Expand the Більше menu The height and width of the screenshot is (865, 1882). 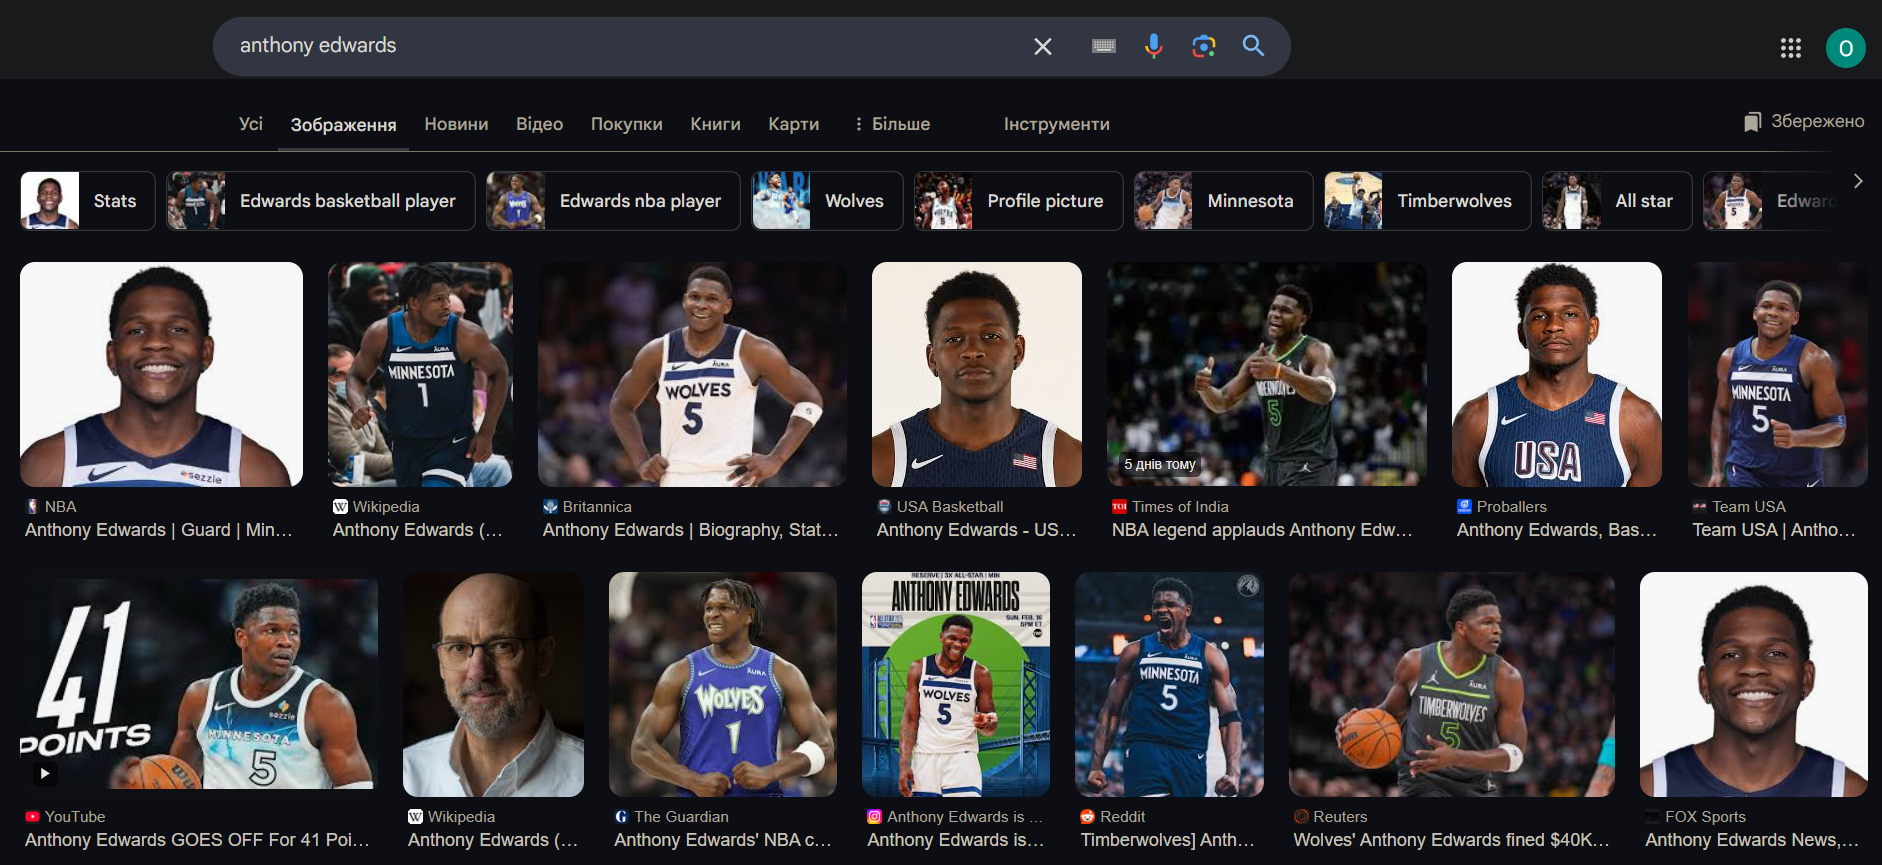pos(891,124)
